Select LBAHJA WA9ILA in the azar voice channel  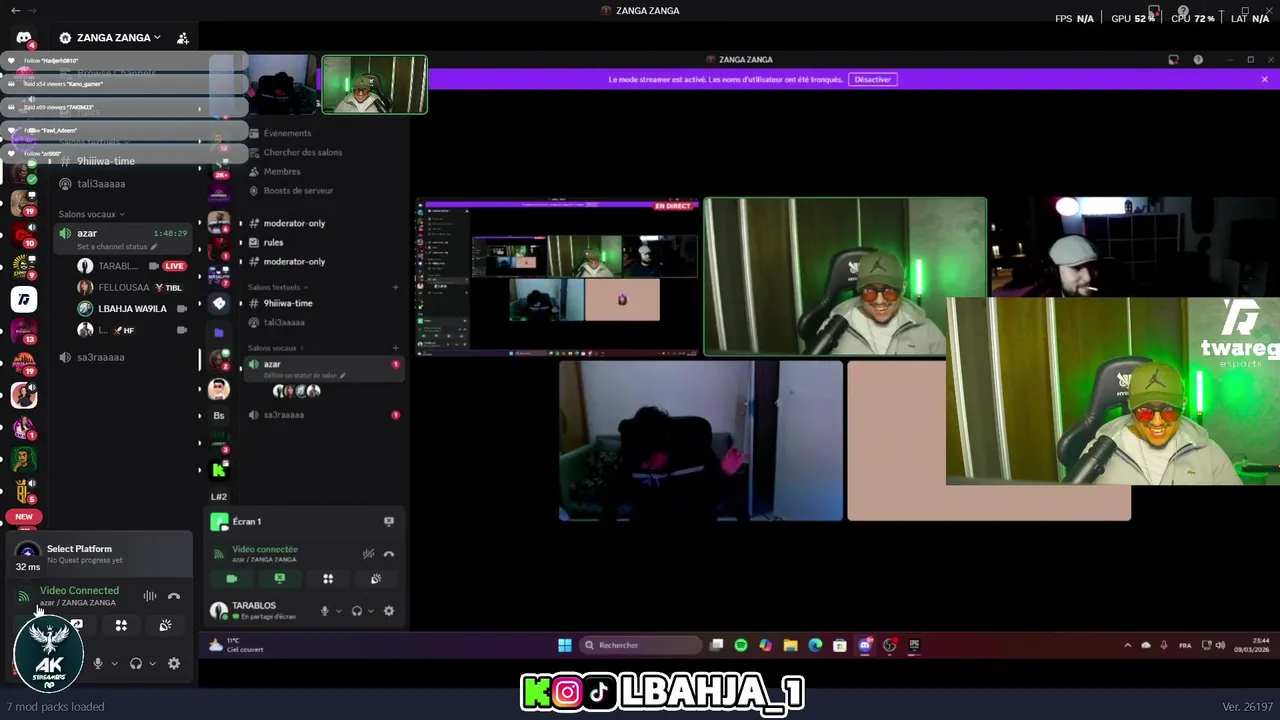coord(132,309)
